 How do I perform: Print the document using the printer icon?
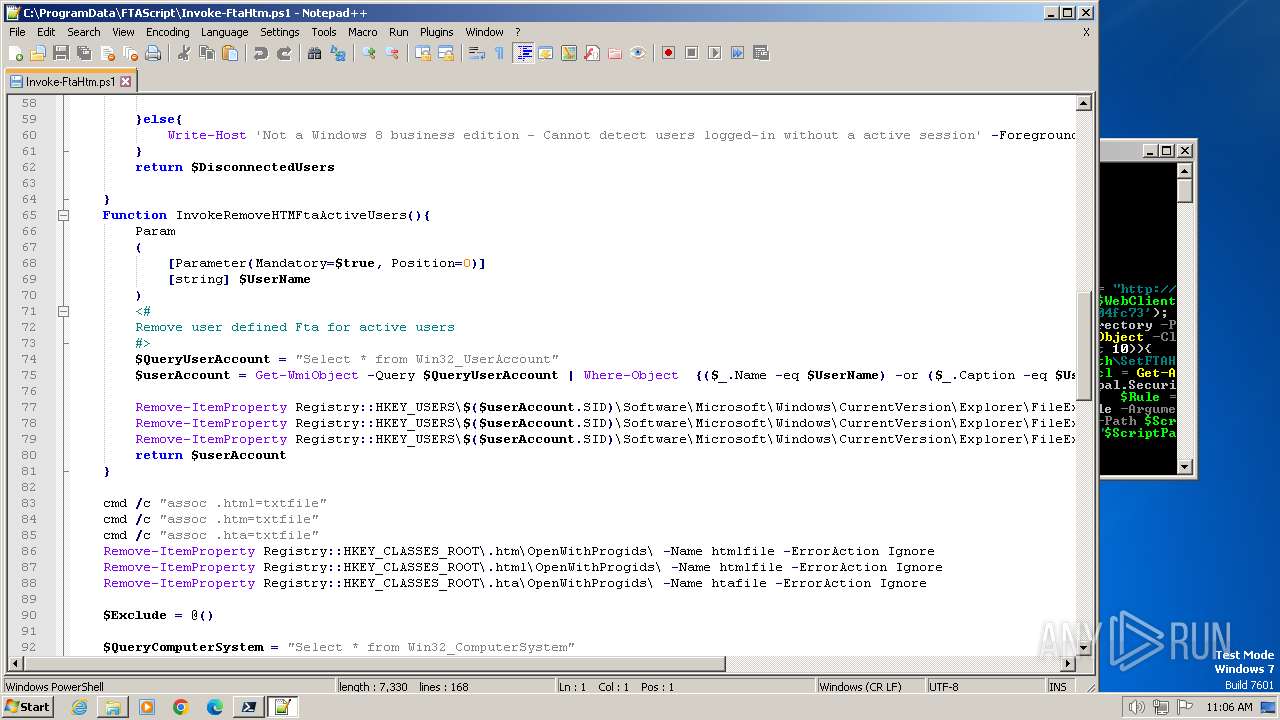(x=153, y=53)
